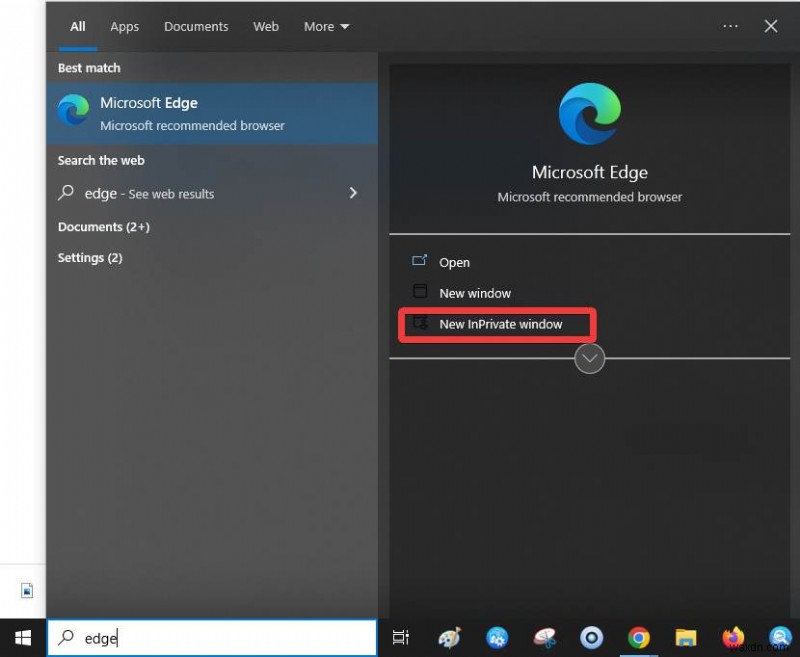
Task: Expand the edge web results chevron arrow
Action: pyautogui.click(x=353, y=193)
